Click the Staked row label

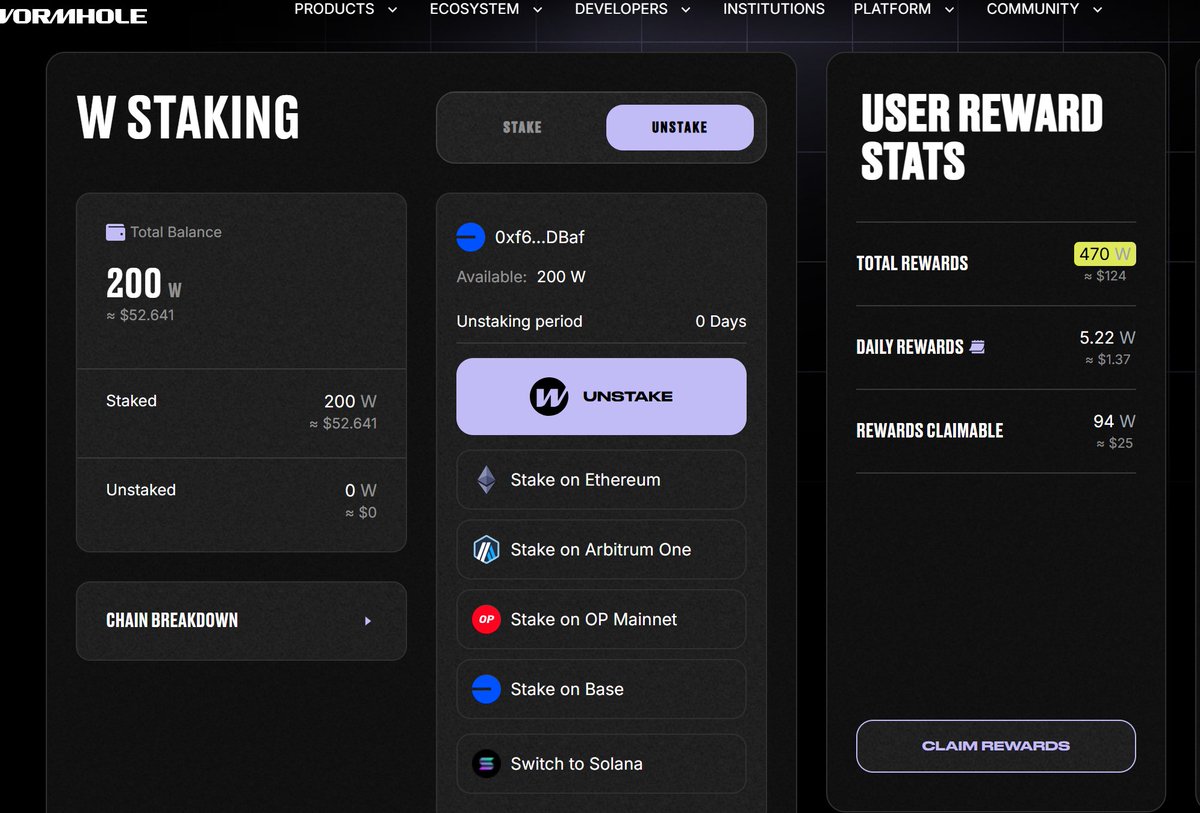point(131,401)
